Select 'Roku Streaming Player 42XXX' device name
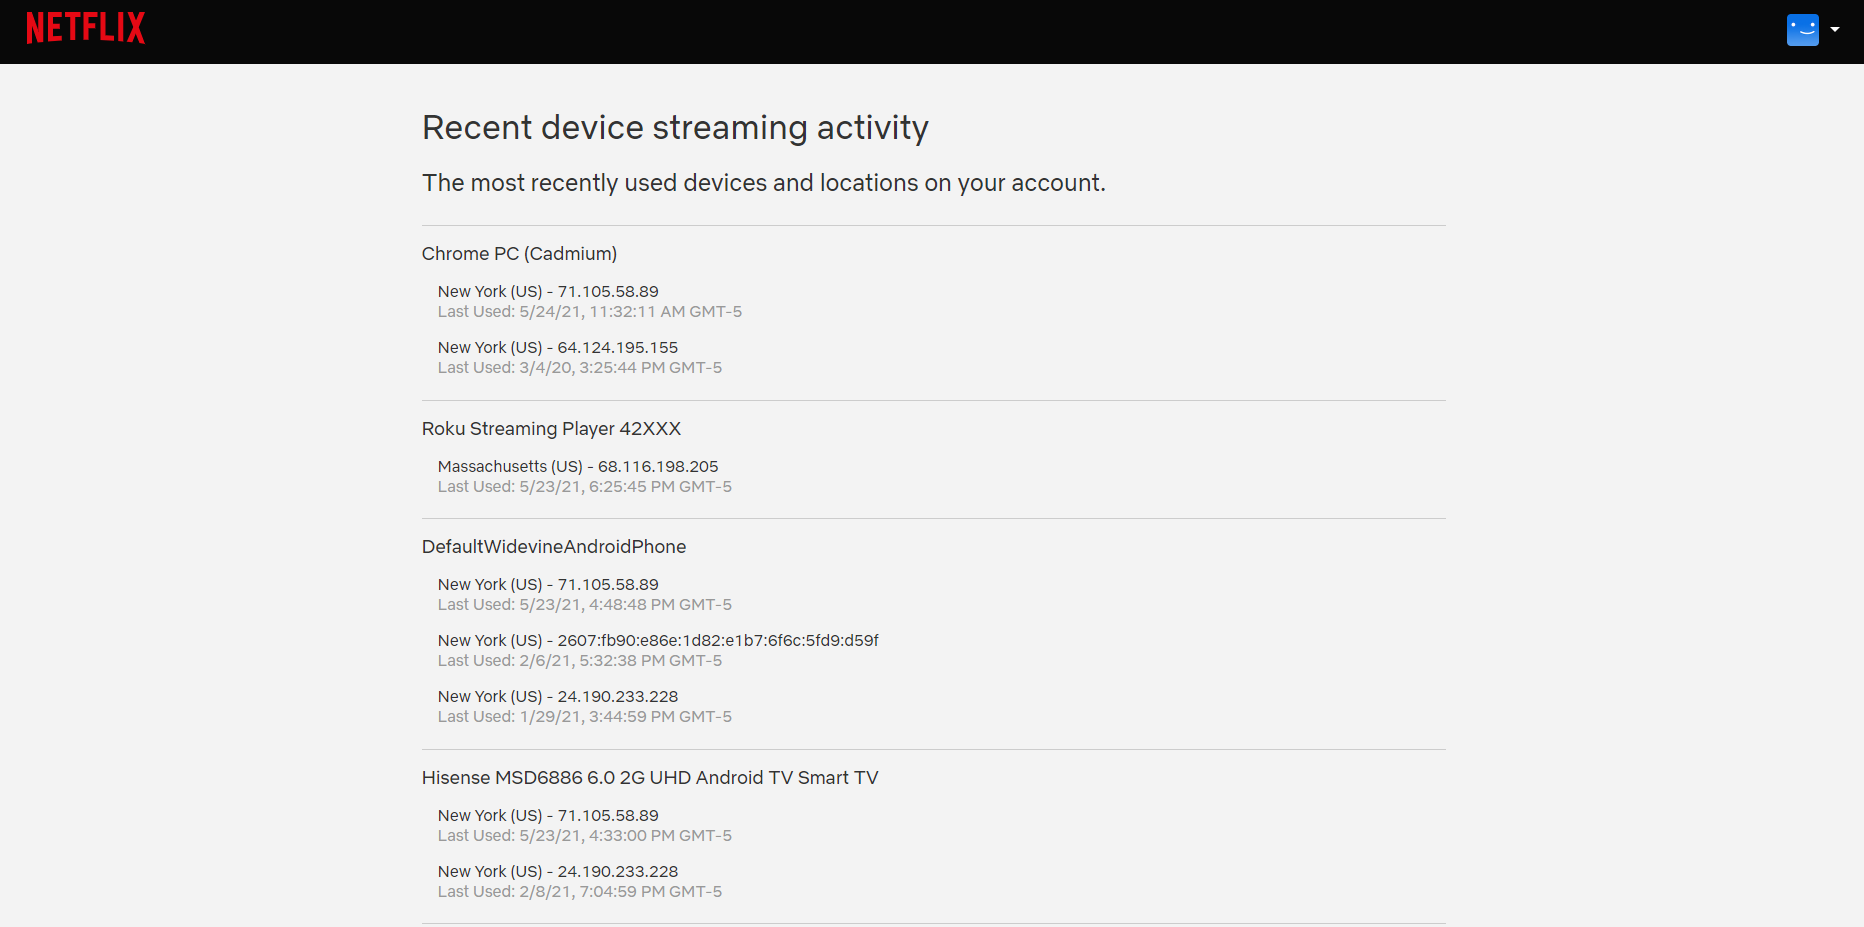This screenshot has width=1864, height=927. (551, 429)
